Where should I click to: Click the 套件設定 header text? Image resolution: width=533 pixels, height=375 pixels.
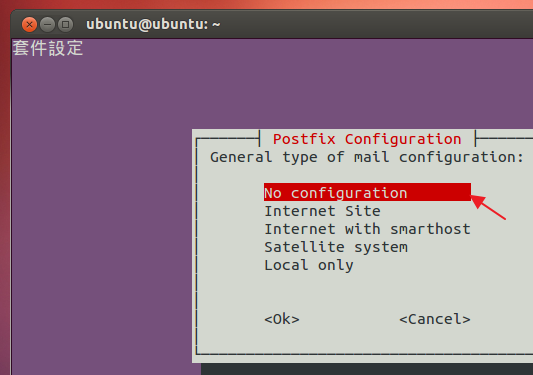tap(48, 48)
